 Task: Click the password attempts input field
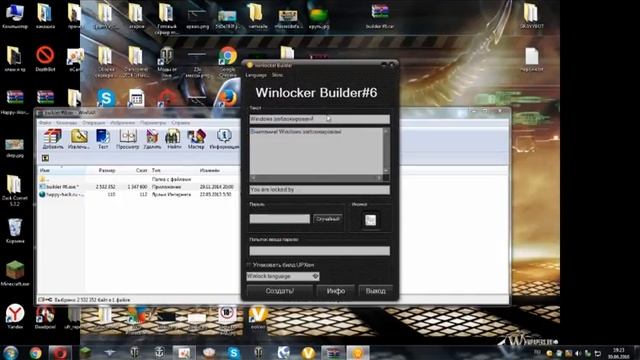click(320, 251)
